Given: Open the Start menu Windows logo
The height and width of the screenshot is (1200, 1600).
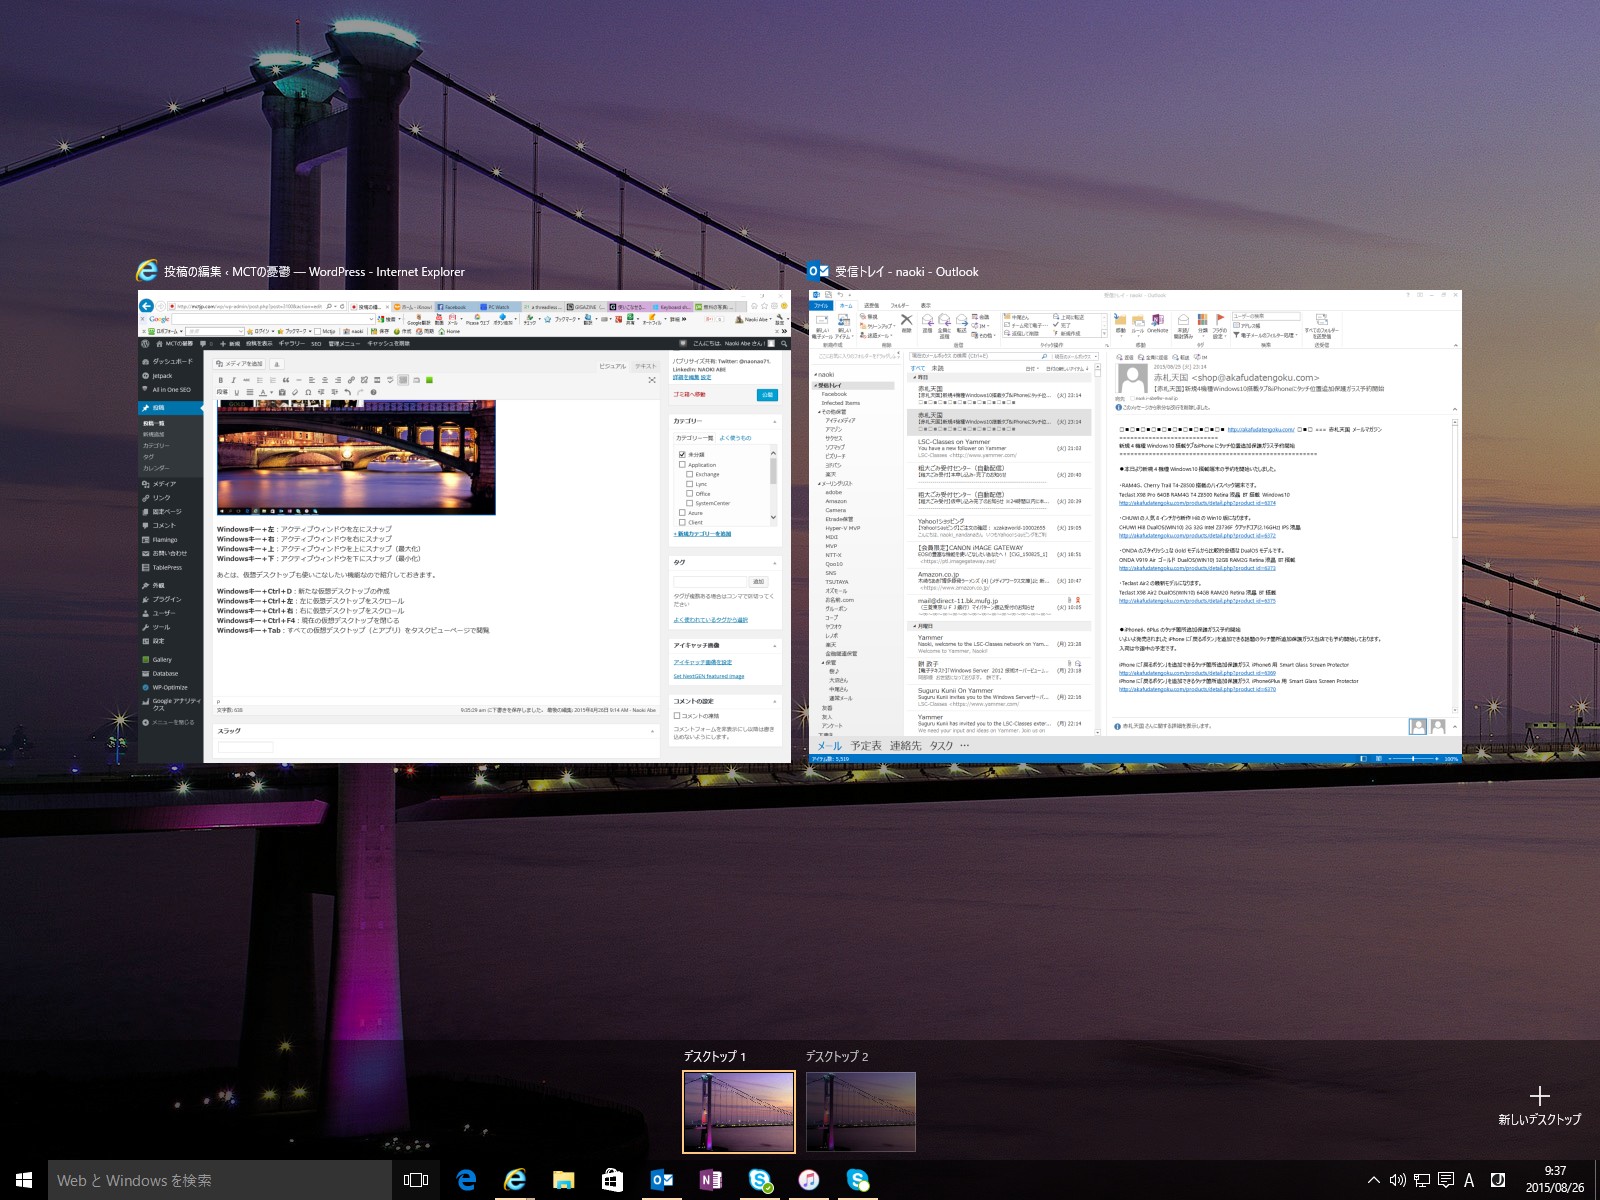Looking at the screenshot, I should pos(24,1180).
